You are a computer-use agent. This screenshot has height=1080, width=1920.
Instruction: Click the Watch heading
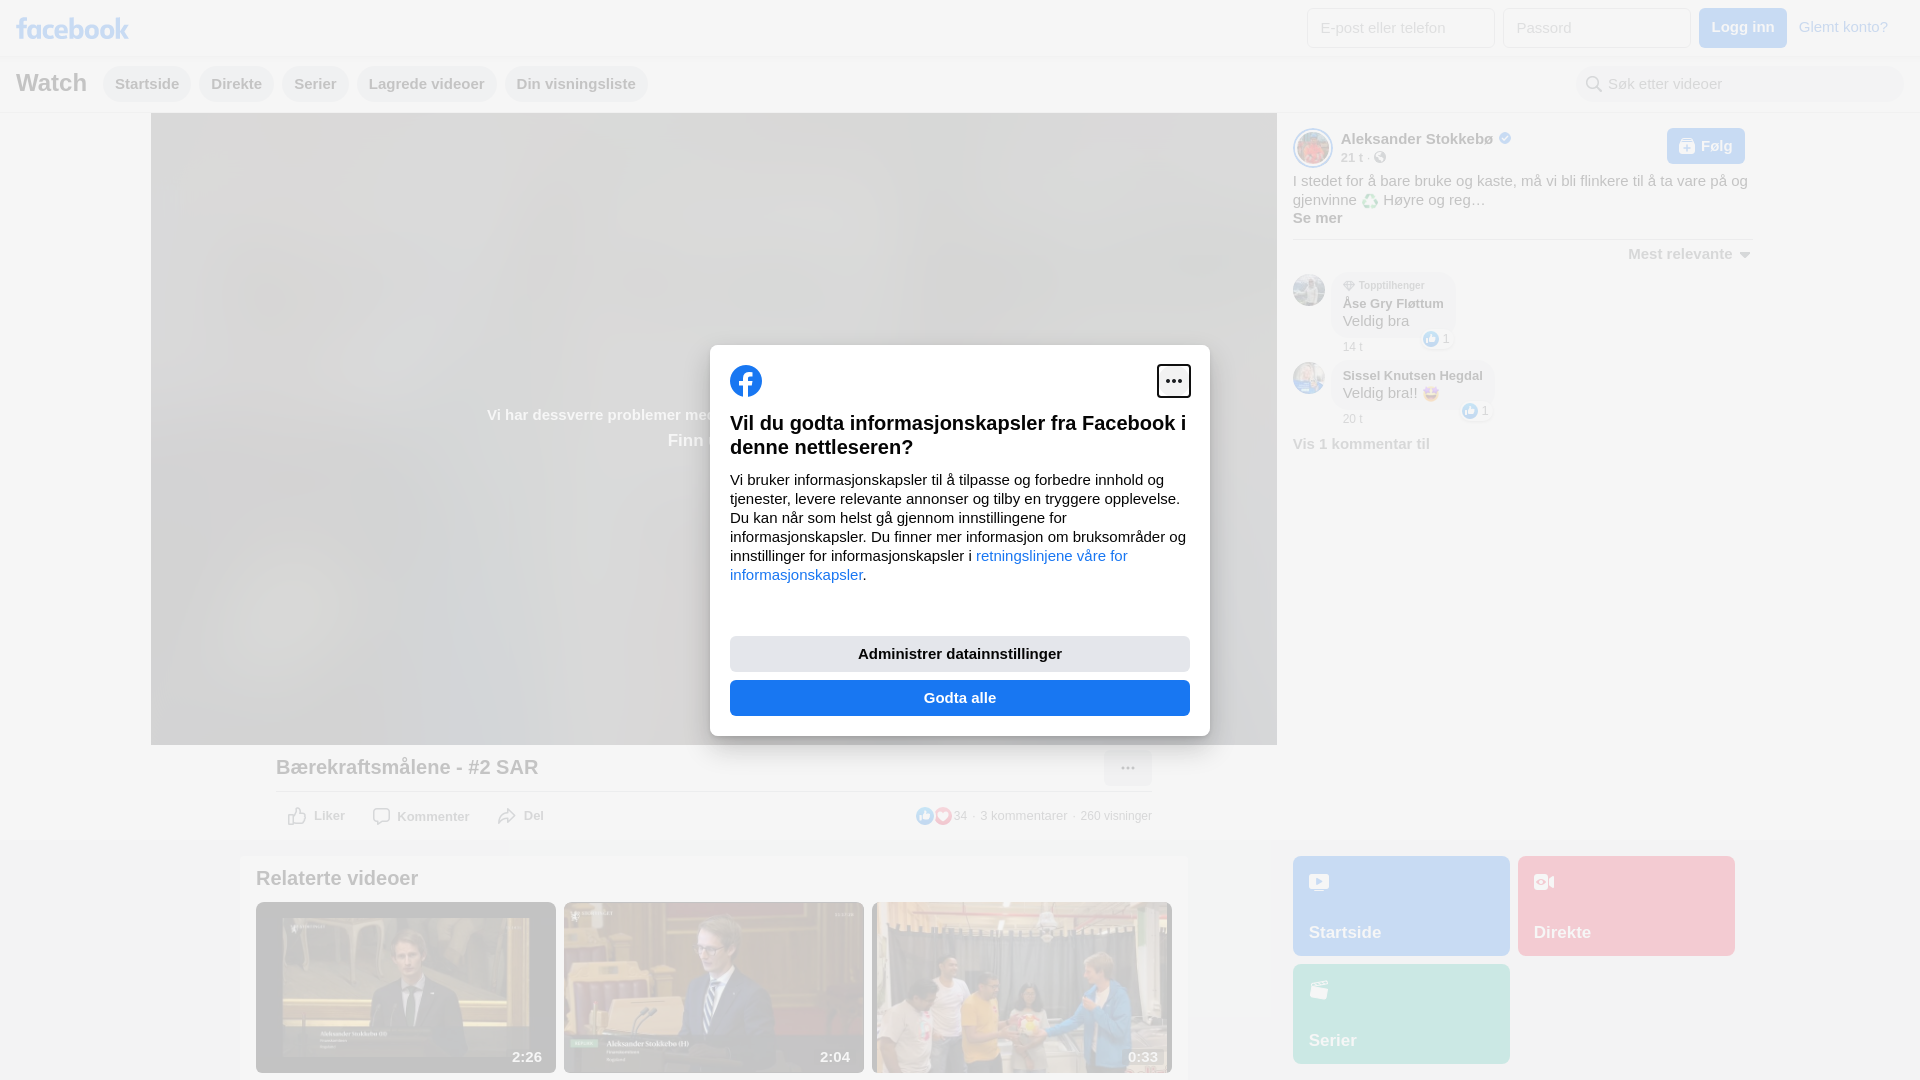(51, 83)
